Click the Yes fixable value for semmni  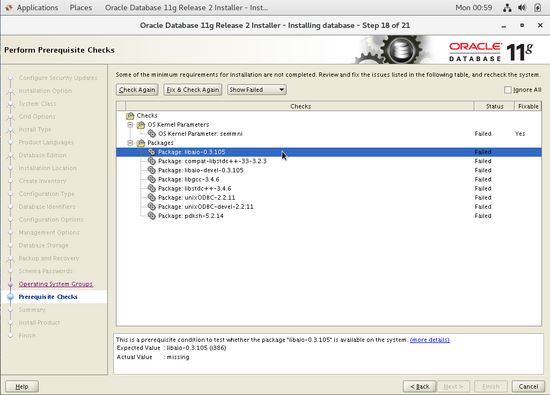(520, 134)
